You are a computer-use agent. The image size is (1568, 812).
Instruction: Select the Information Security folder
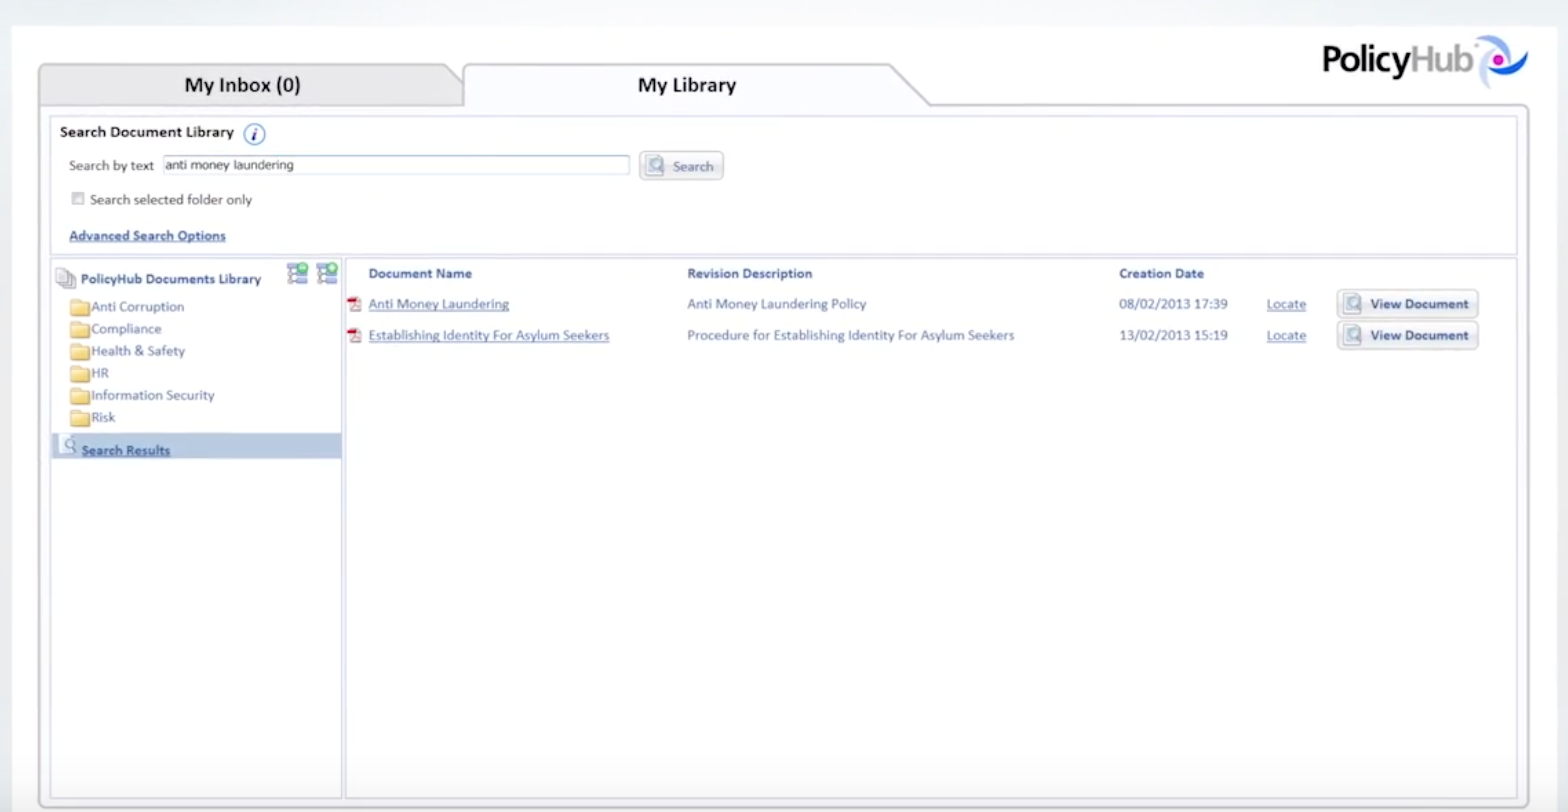pos(152,395)
